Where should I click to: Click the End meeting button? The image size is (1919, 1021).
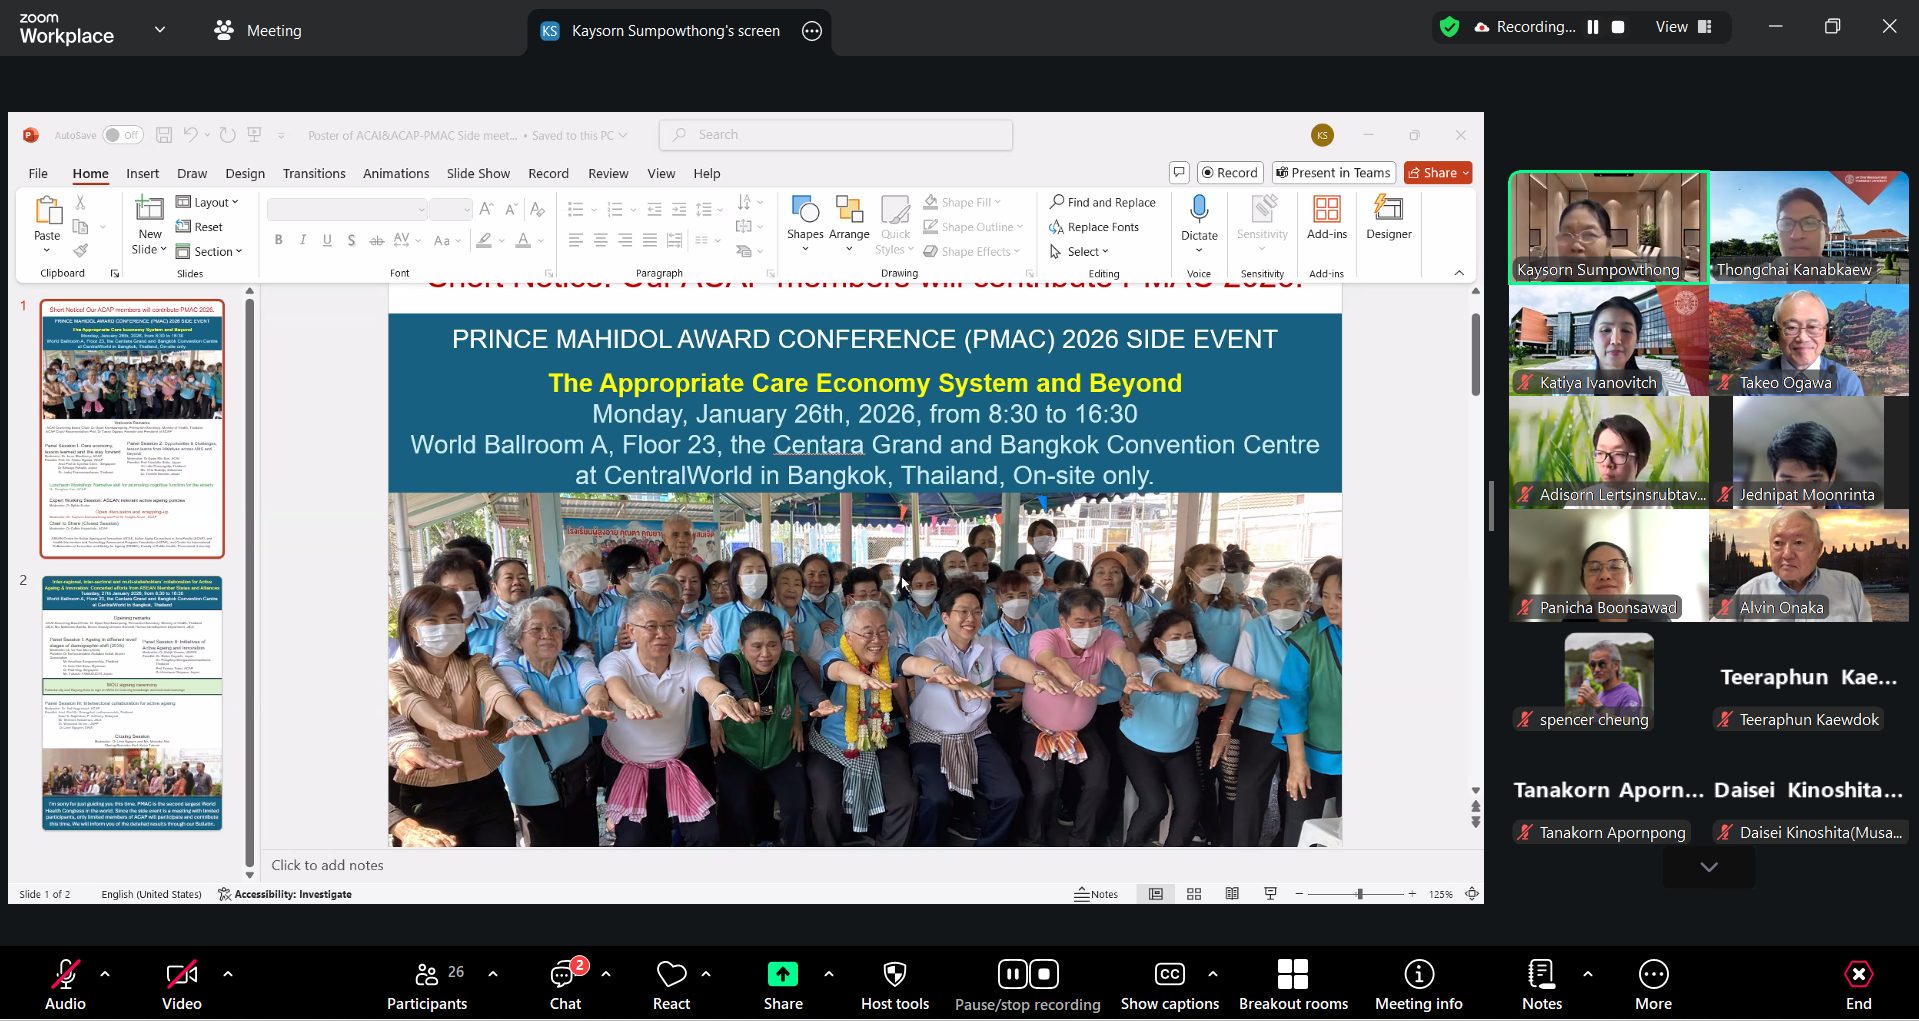1858,985
